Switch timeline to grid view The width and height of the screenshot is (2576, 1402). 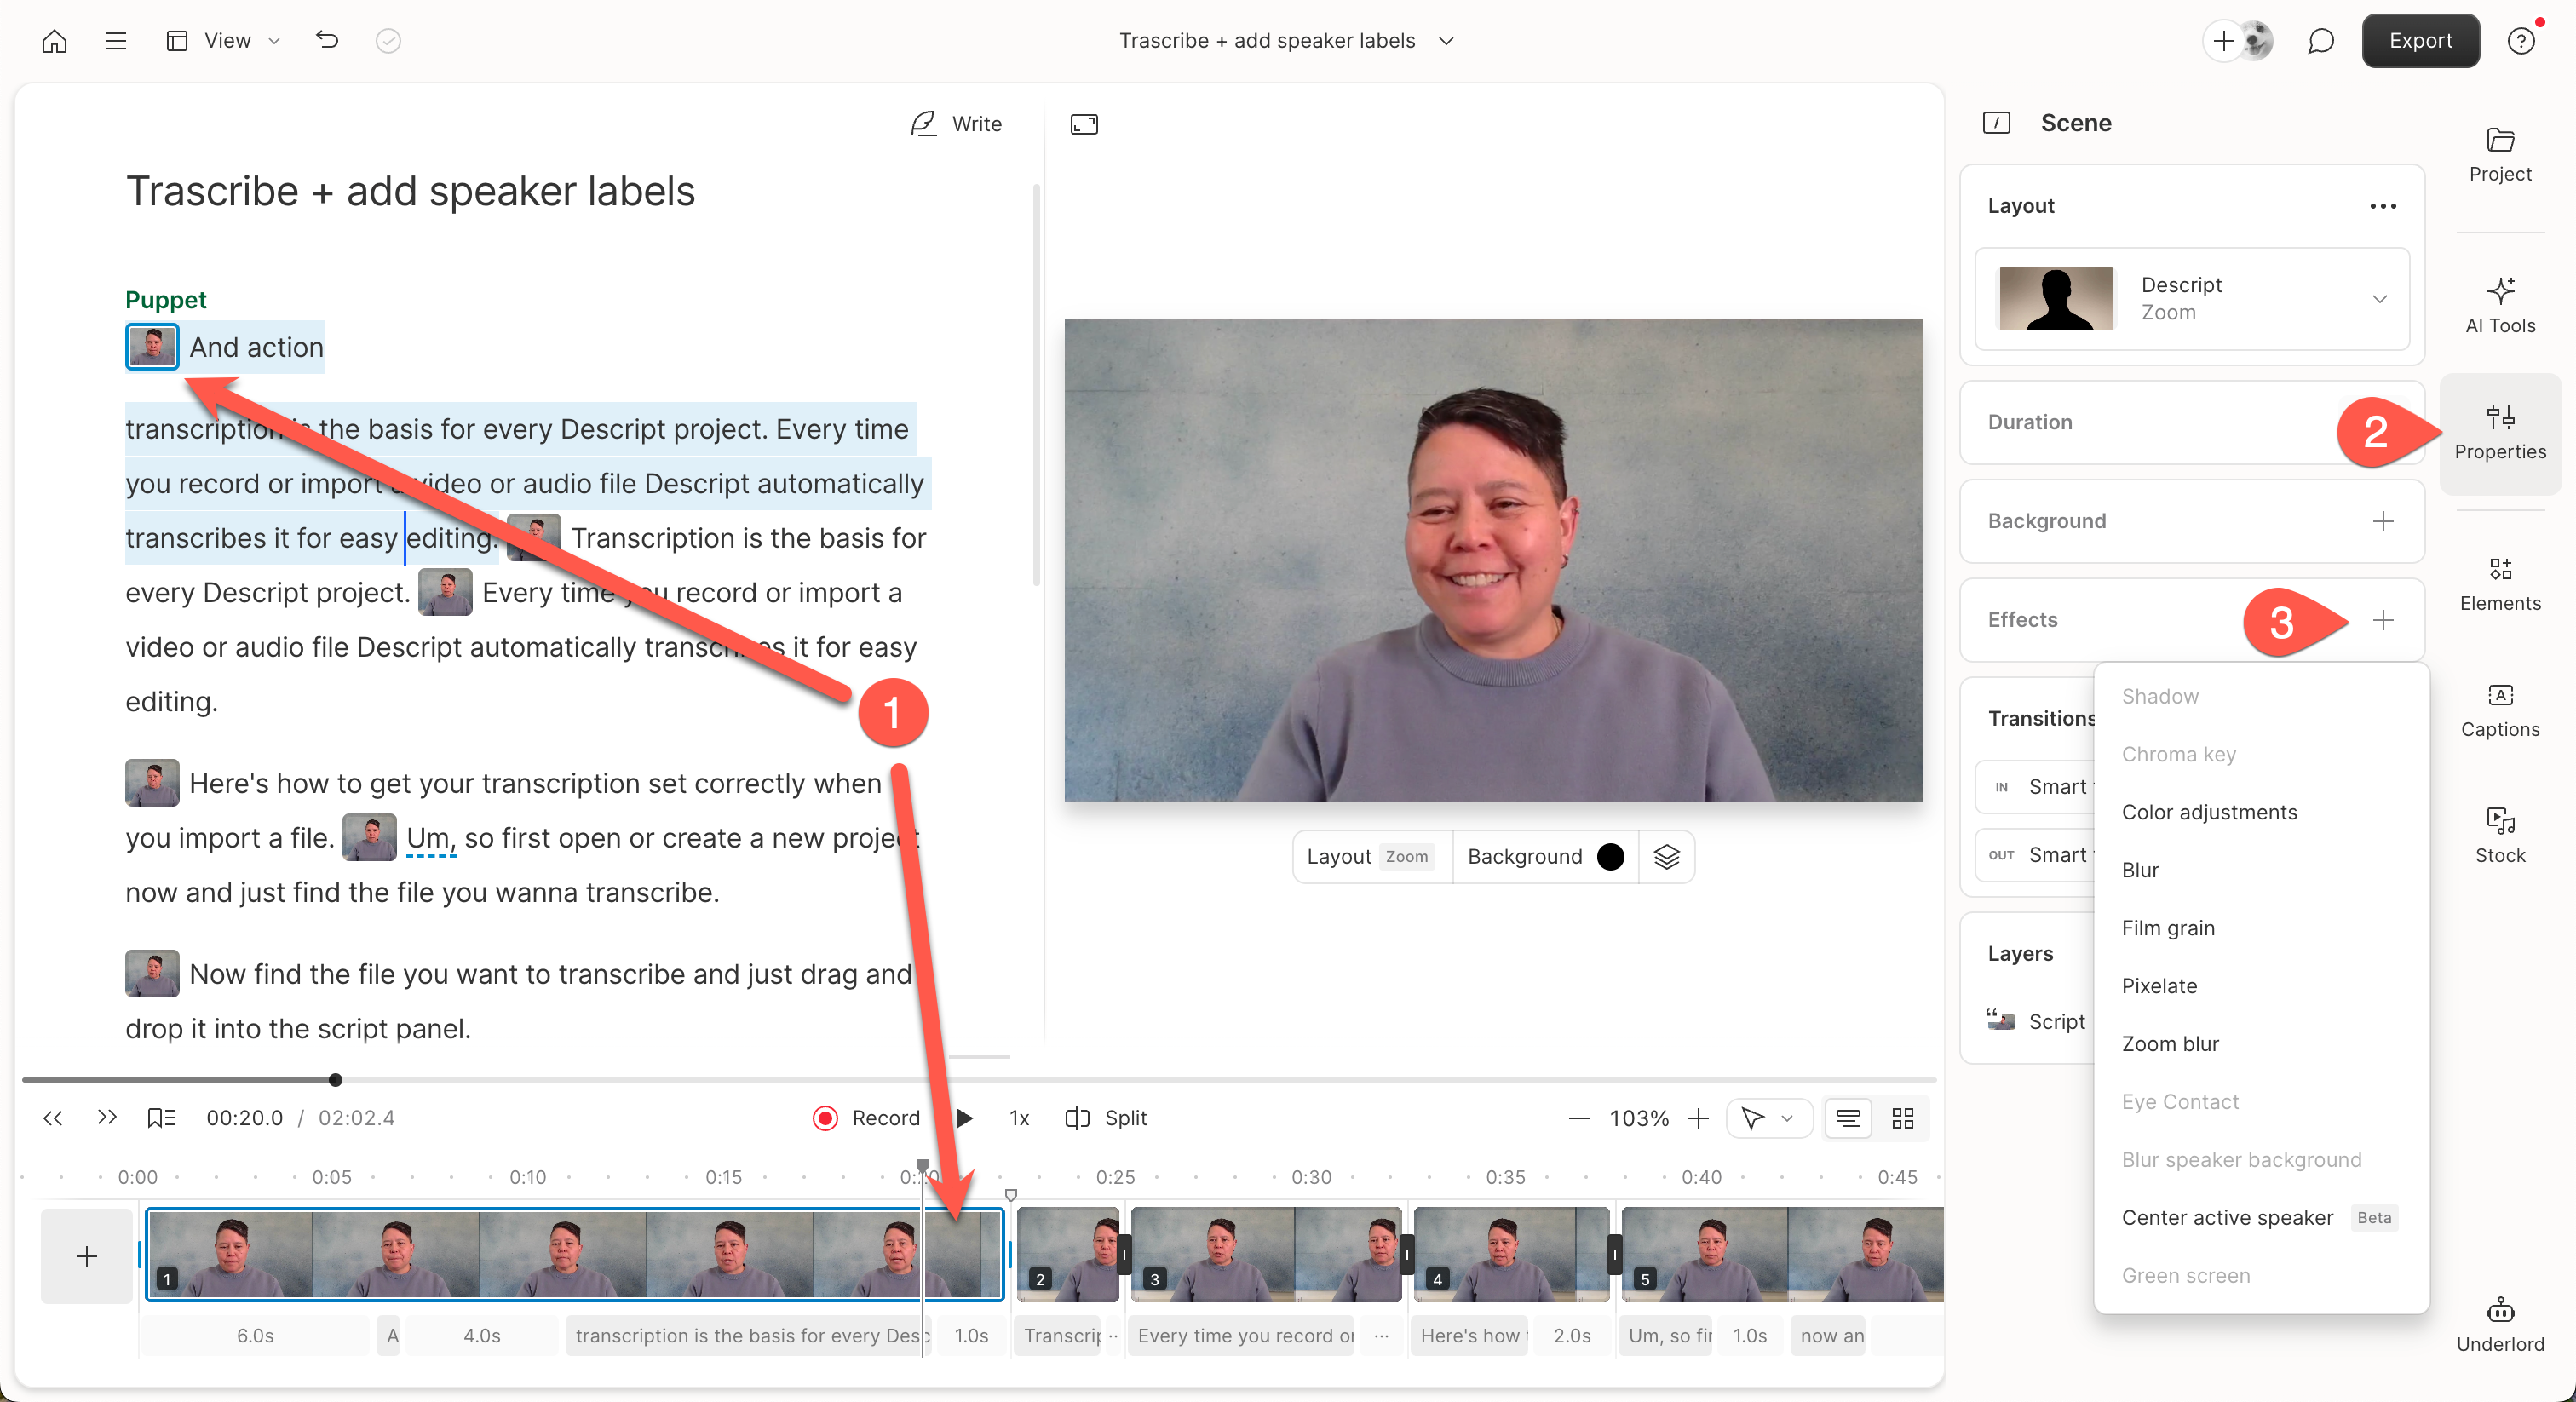(x=1902, y=1118)
